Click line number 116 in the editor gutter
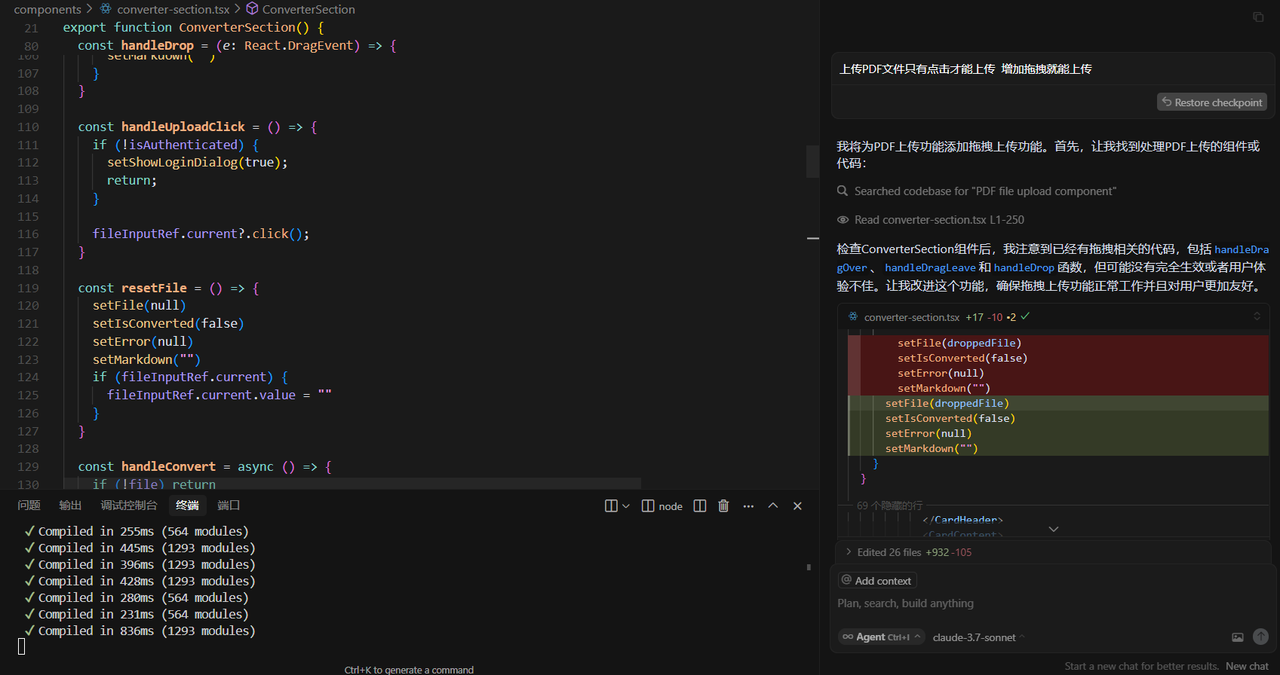 coord(28,234)
